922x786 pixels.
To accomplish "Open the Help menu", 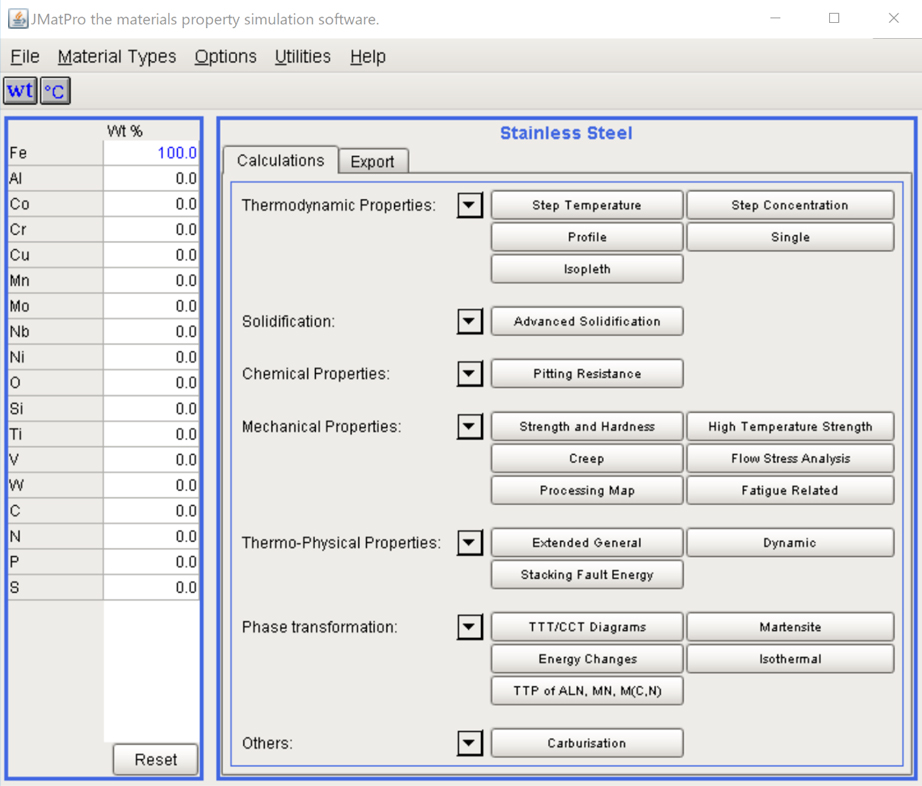I will click(368, 56).
